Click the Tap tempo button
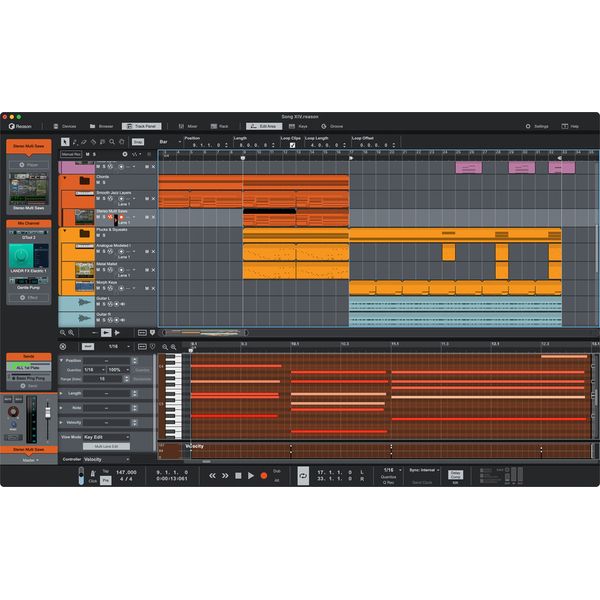This screenshot has width=600, height=600. pyautogui.click(x=106, y=471)
